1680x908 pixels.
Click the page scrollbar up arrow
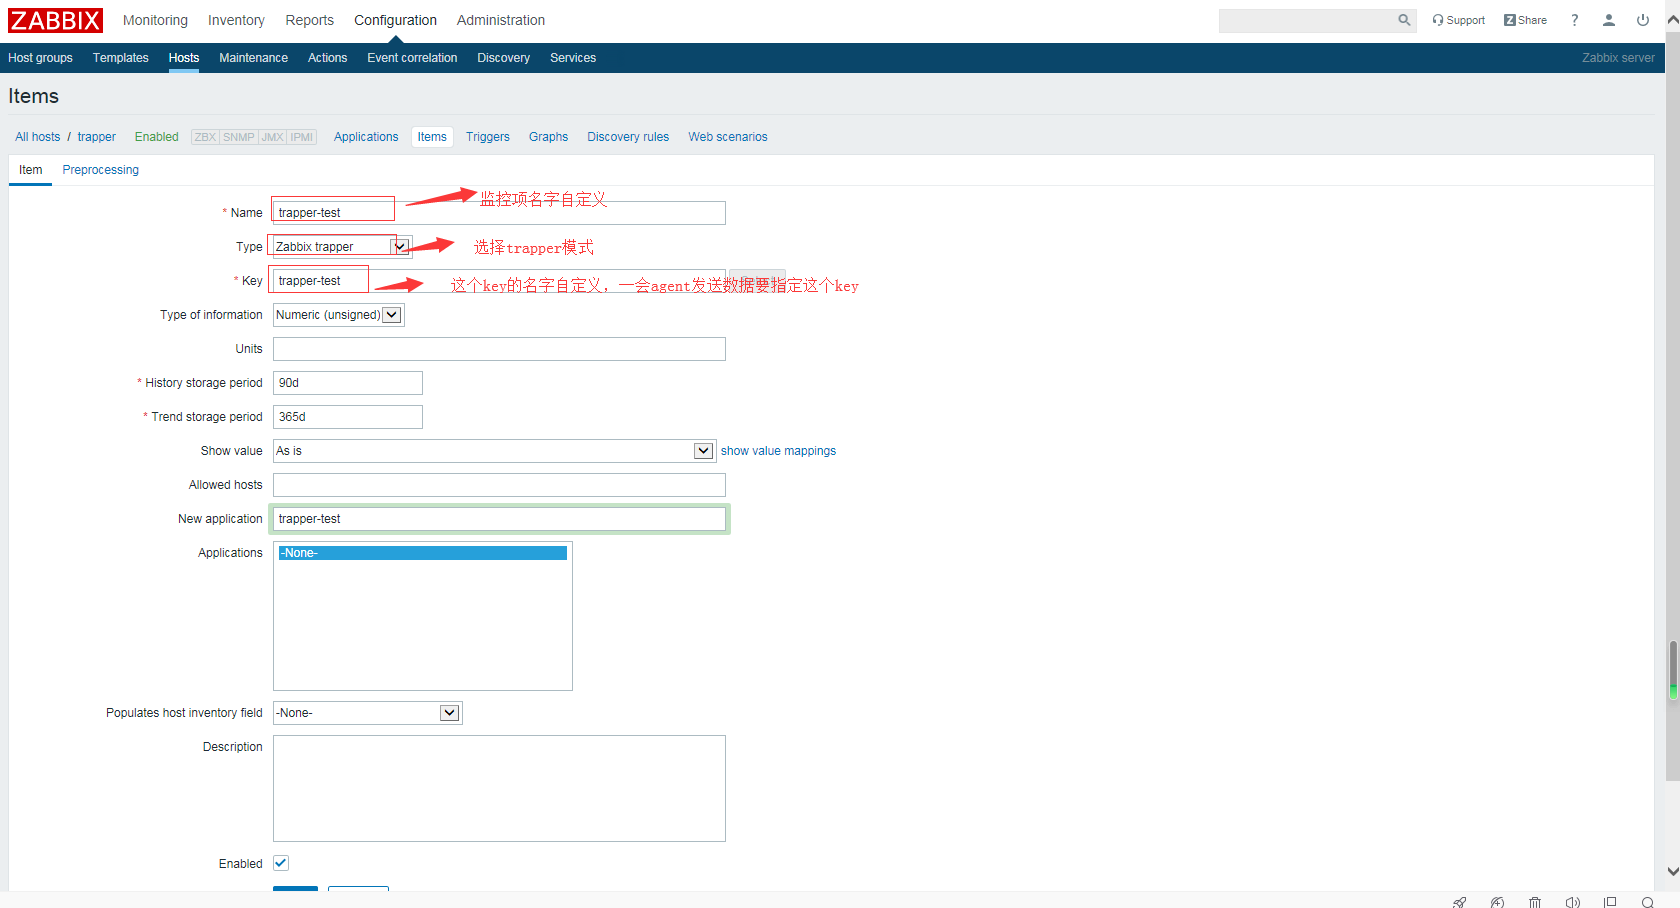pos(1673,19)
